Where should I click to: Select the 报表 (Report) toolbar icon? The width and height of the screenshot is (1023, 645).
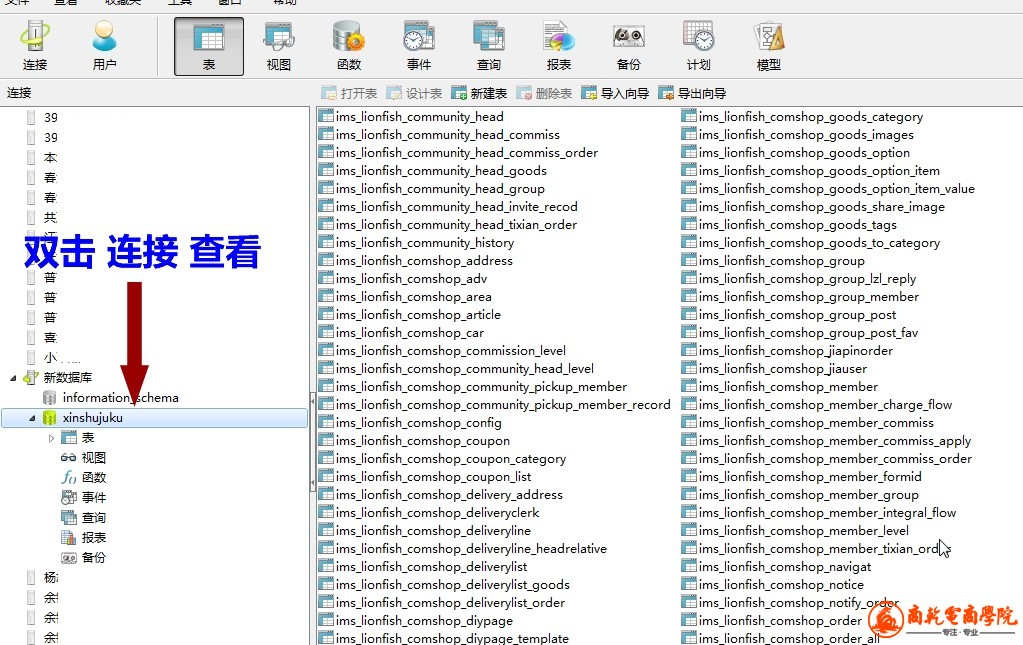(559, 46)
